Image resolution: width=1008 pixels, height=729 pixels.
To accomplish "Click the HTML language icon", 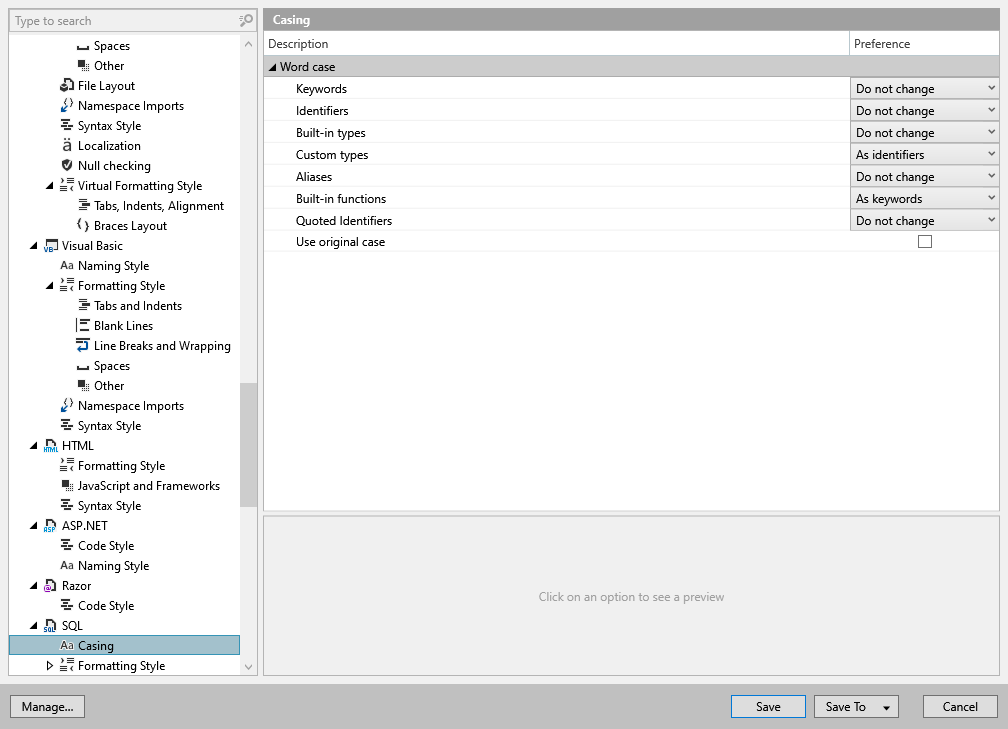I will [x=50, y=445].
